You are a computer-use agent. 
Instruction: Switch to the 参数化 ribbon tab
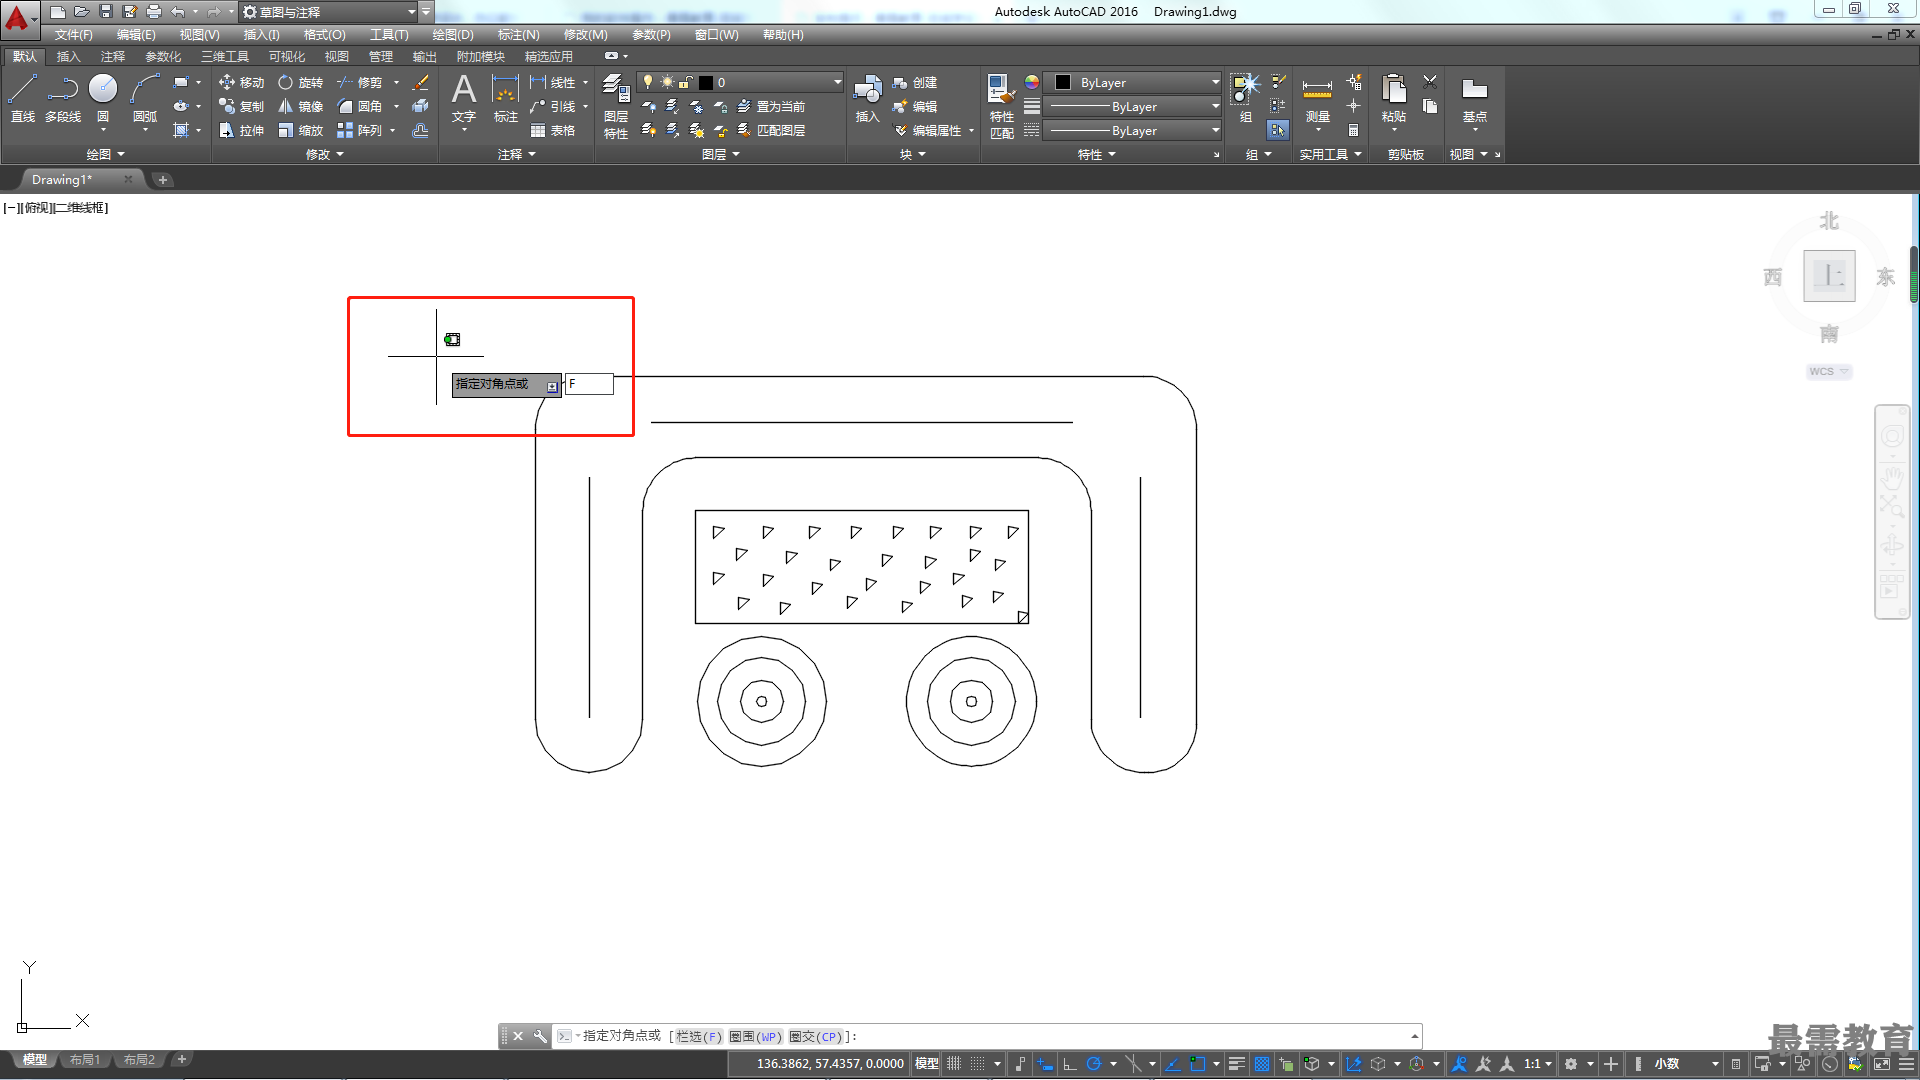[163, 57]
